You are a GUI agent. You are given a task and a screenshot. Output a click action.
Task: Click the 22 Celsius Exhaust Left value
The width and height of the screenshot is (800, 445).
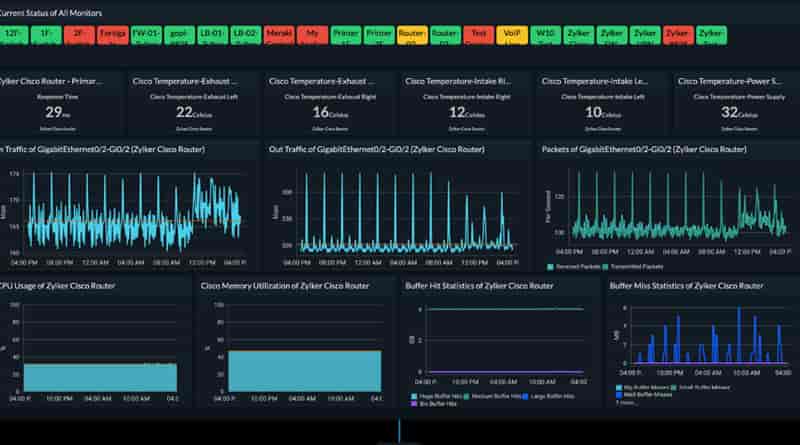coord(194,112)
